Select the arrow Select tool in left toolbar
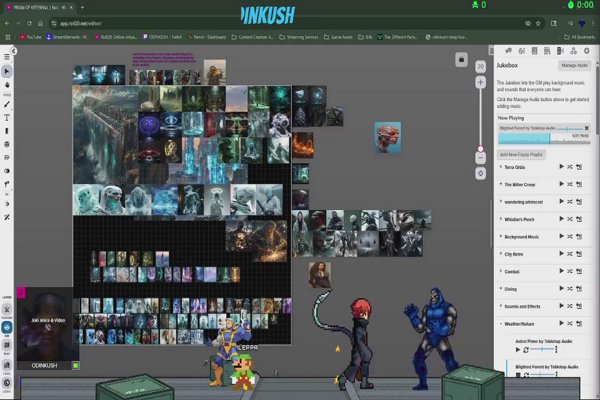The image size is (600, 400). 7,71
